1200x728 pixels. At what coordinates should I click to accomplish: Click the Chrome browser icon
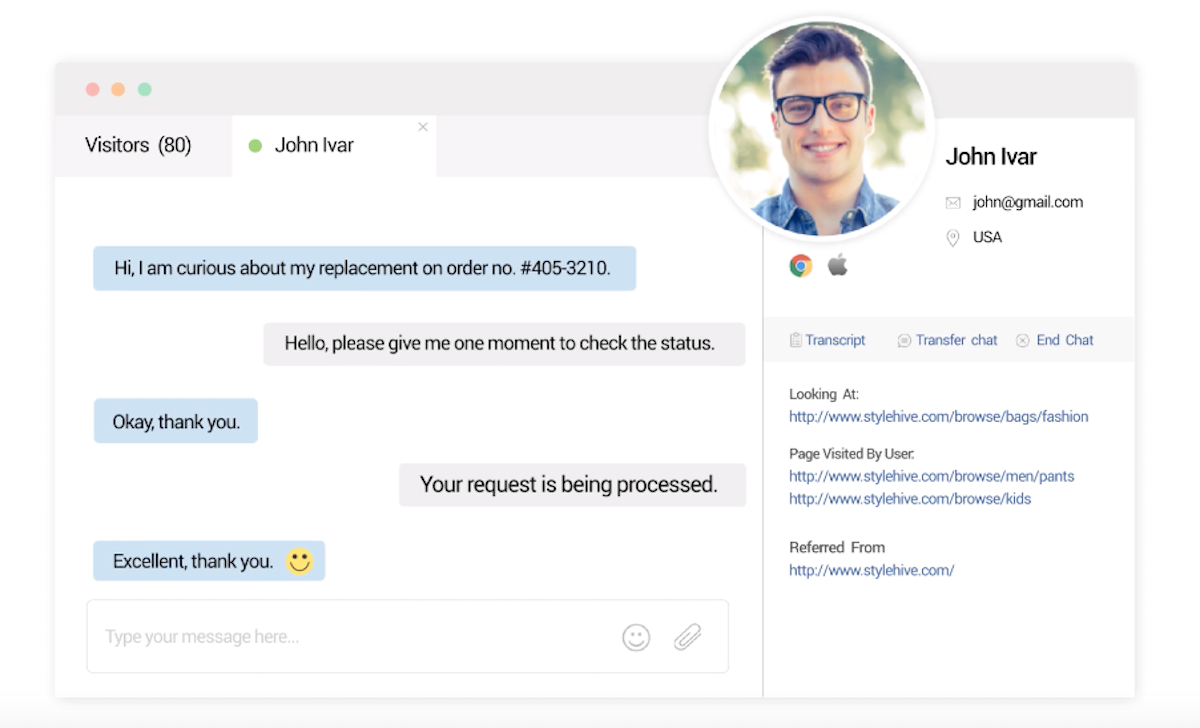point(801,265)
